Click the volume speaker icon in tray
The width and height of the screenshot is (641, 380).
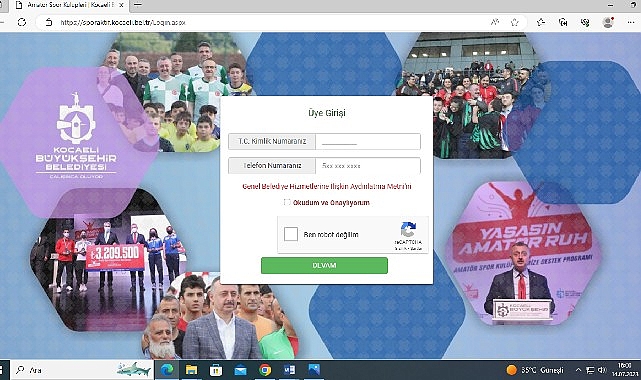click(601, 370)
